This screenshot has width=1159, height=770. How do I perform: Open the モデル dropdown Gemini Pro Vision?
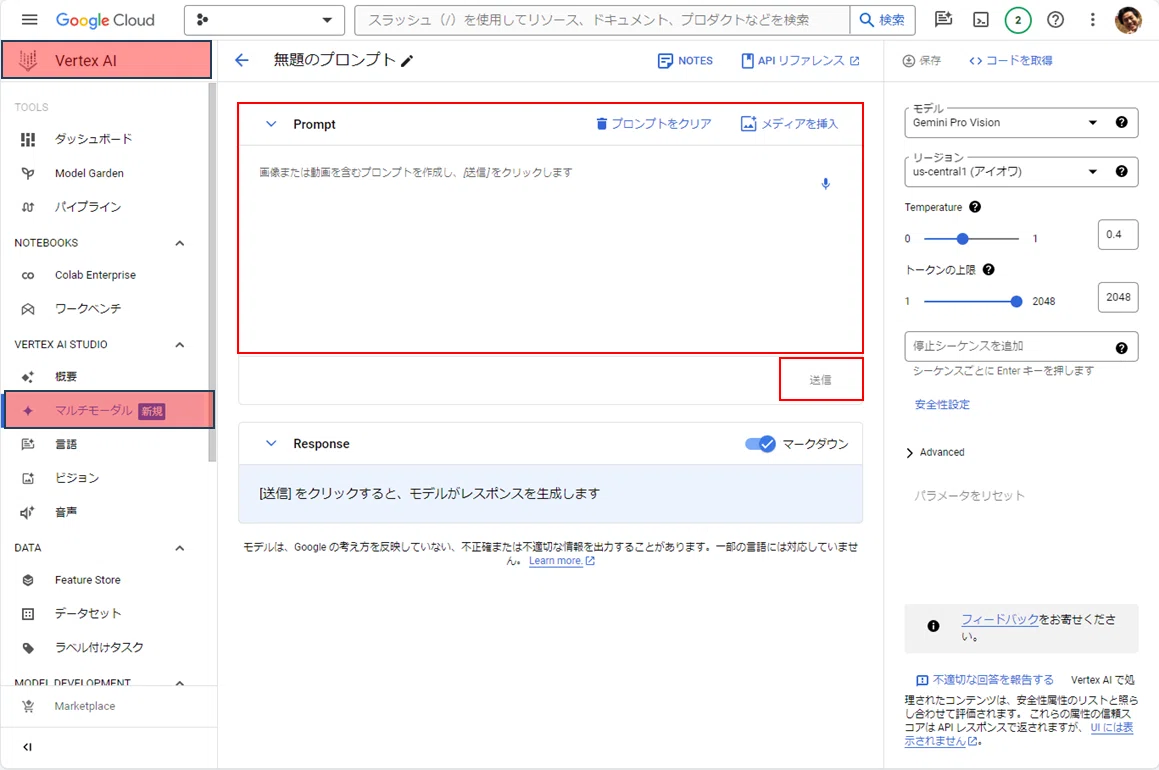tap(1006, 123)
